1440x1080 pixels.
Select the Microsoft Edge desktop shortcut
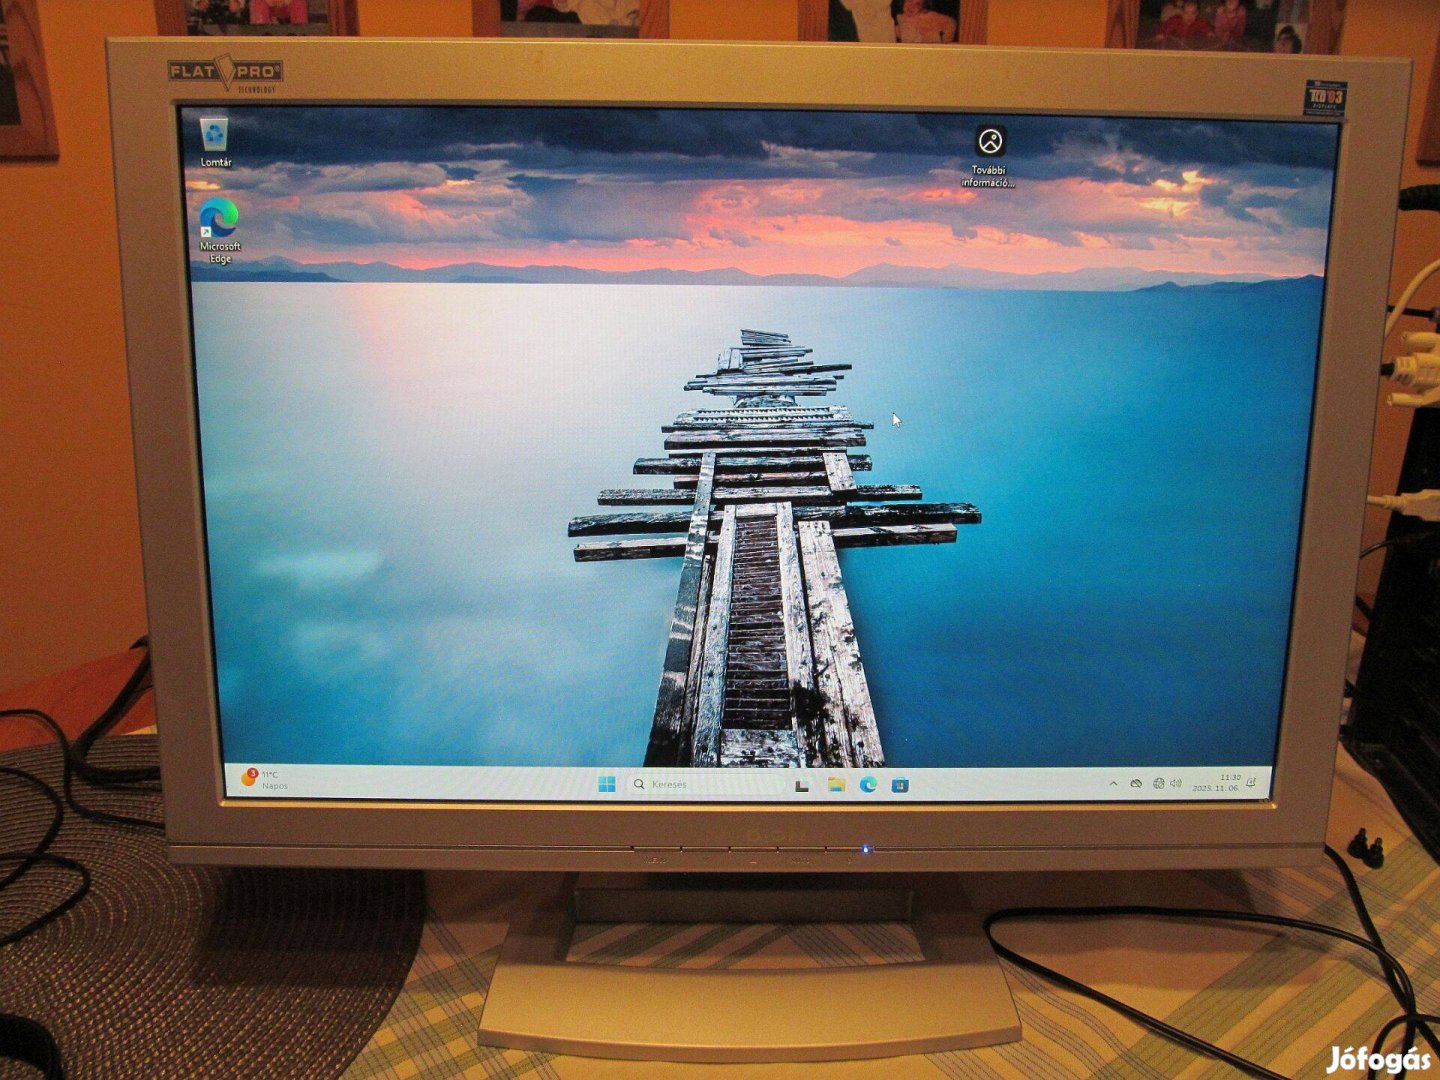(x=219, y=219)
